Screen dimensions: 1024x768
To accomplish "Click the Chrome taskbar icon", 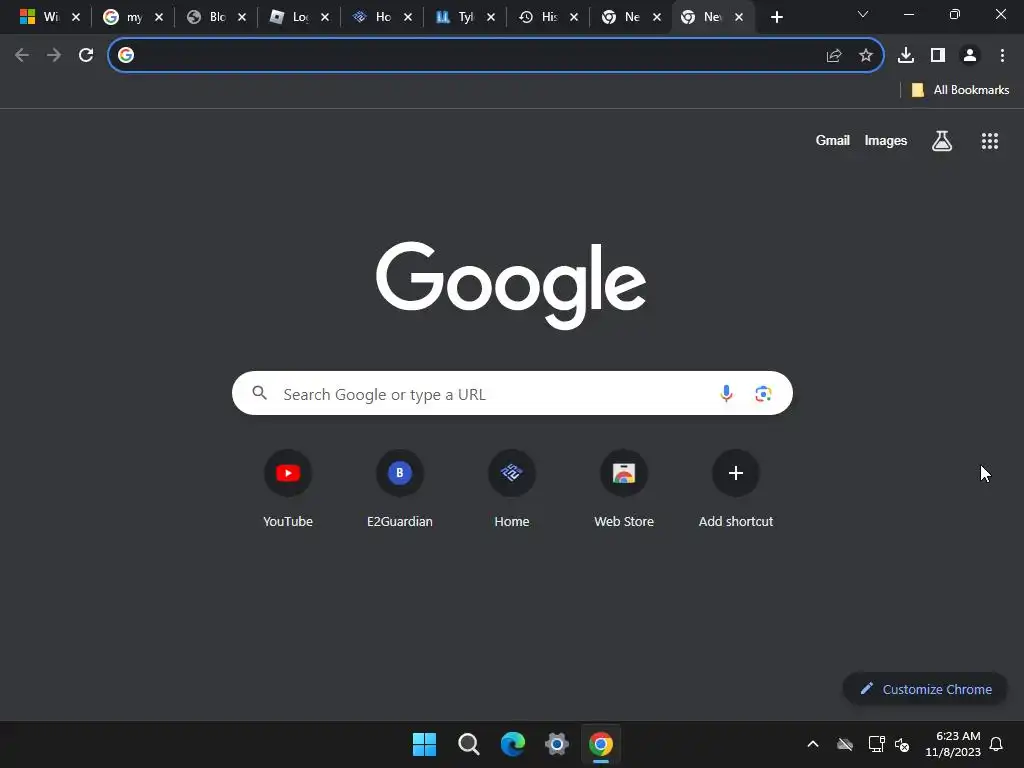I will pyautogui.click(x=601, y=744).
